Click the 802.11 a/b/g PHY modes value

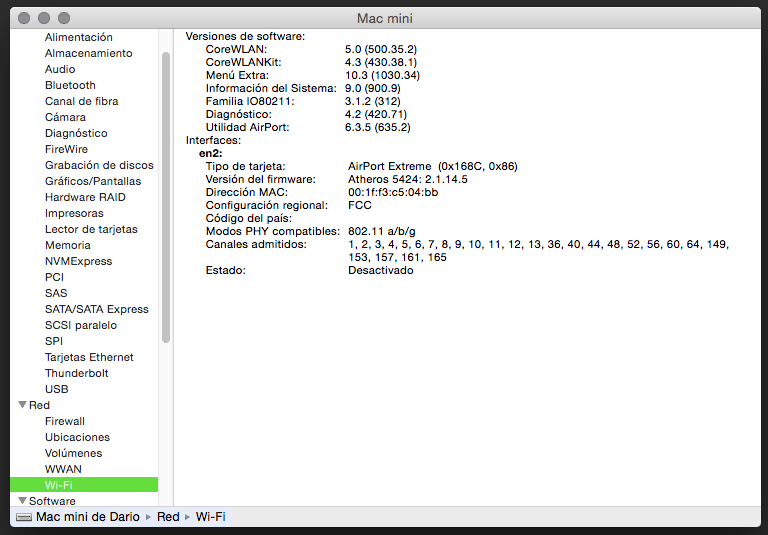pyautogui.click(x=382, y=231)
